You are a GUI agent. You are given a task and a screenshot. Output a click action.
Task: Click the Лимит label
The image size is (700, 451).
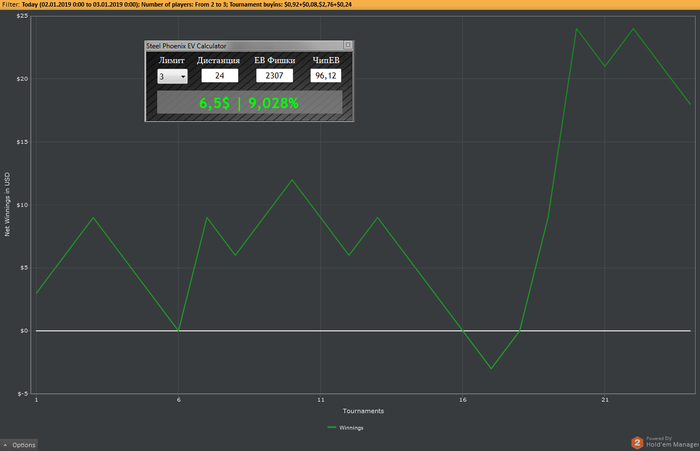tap(172, 60)
